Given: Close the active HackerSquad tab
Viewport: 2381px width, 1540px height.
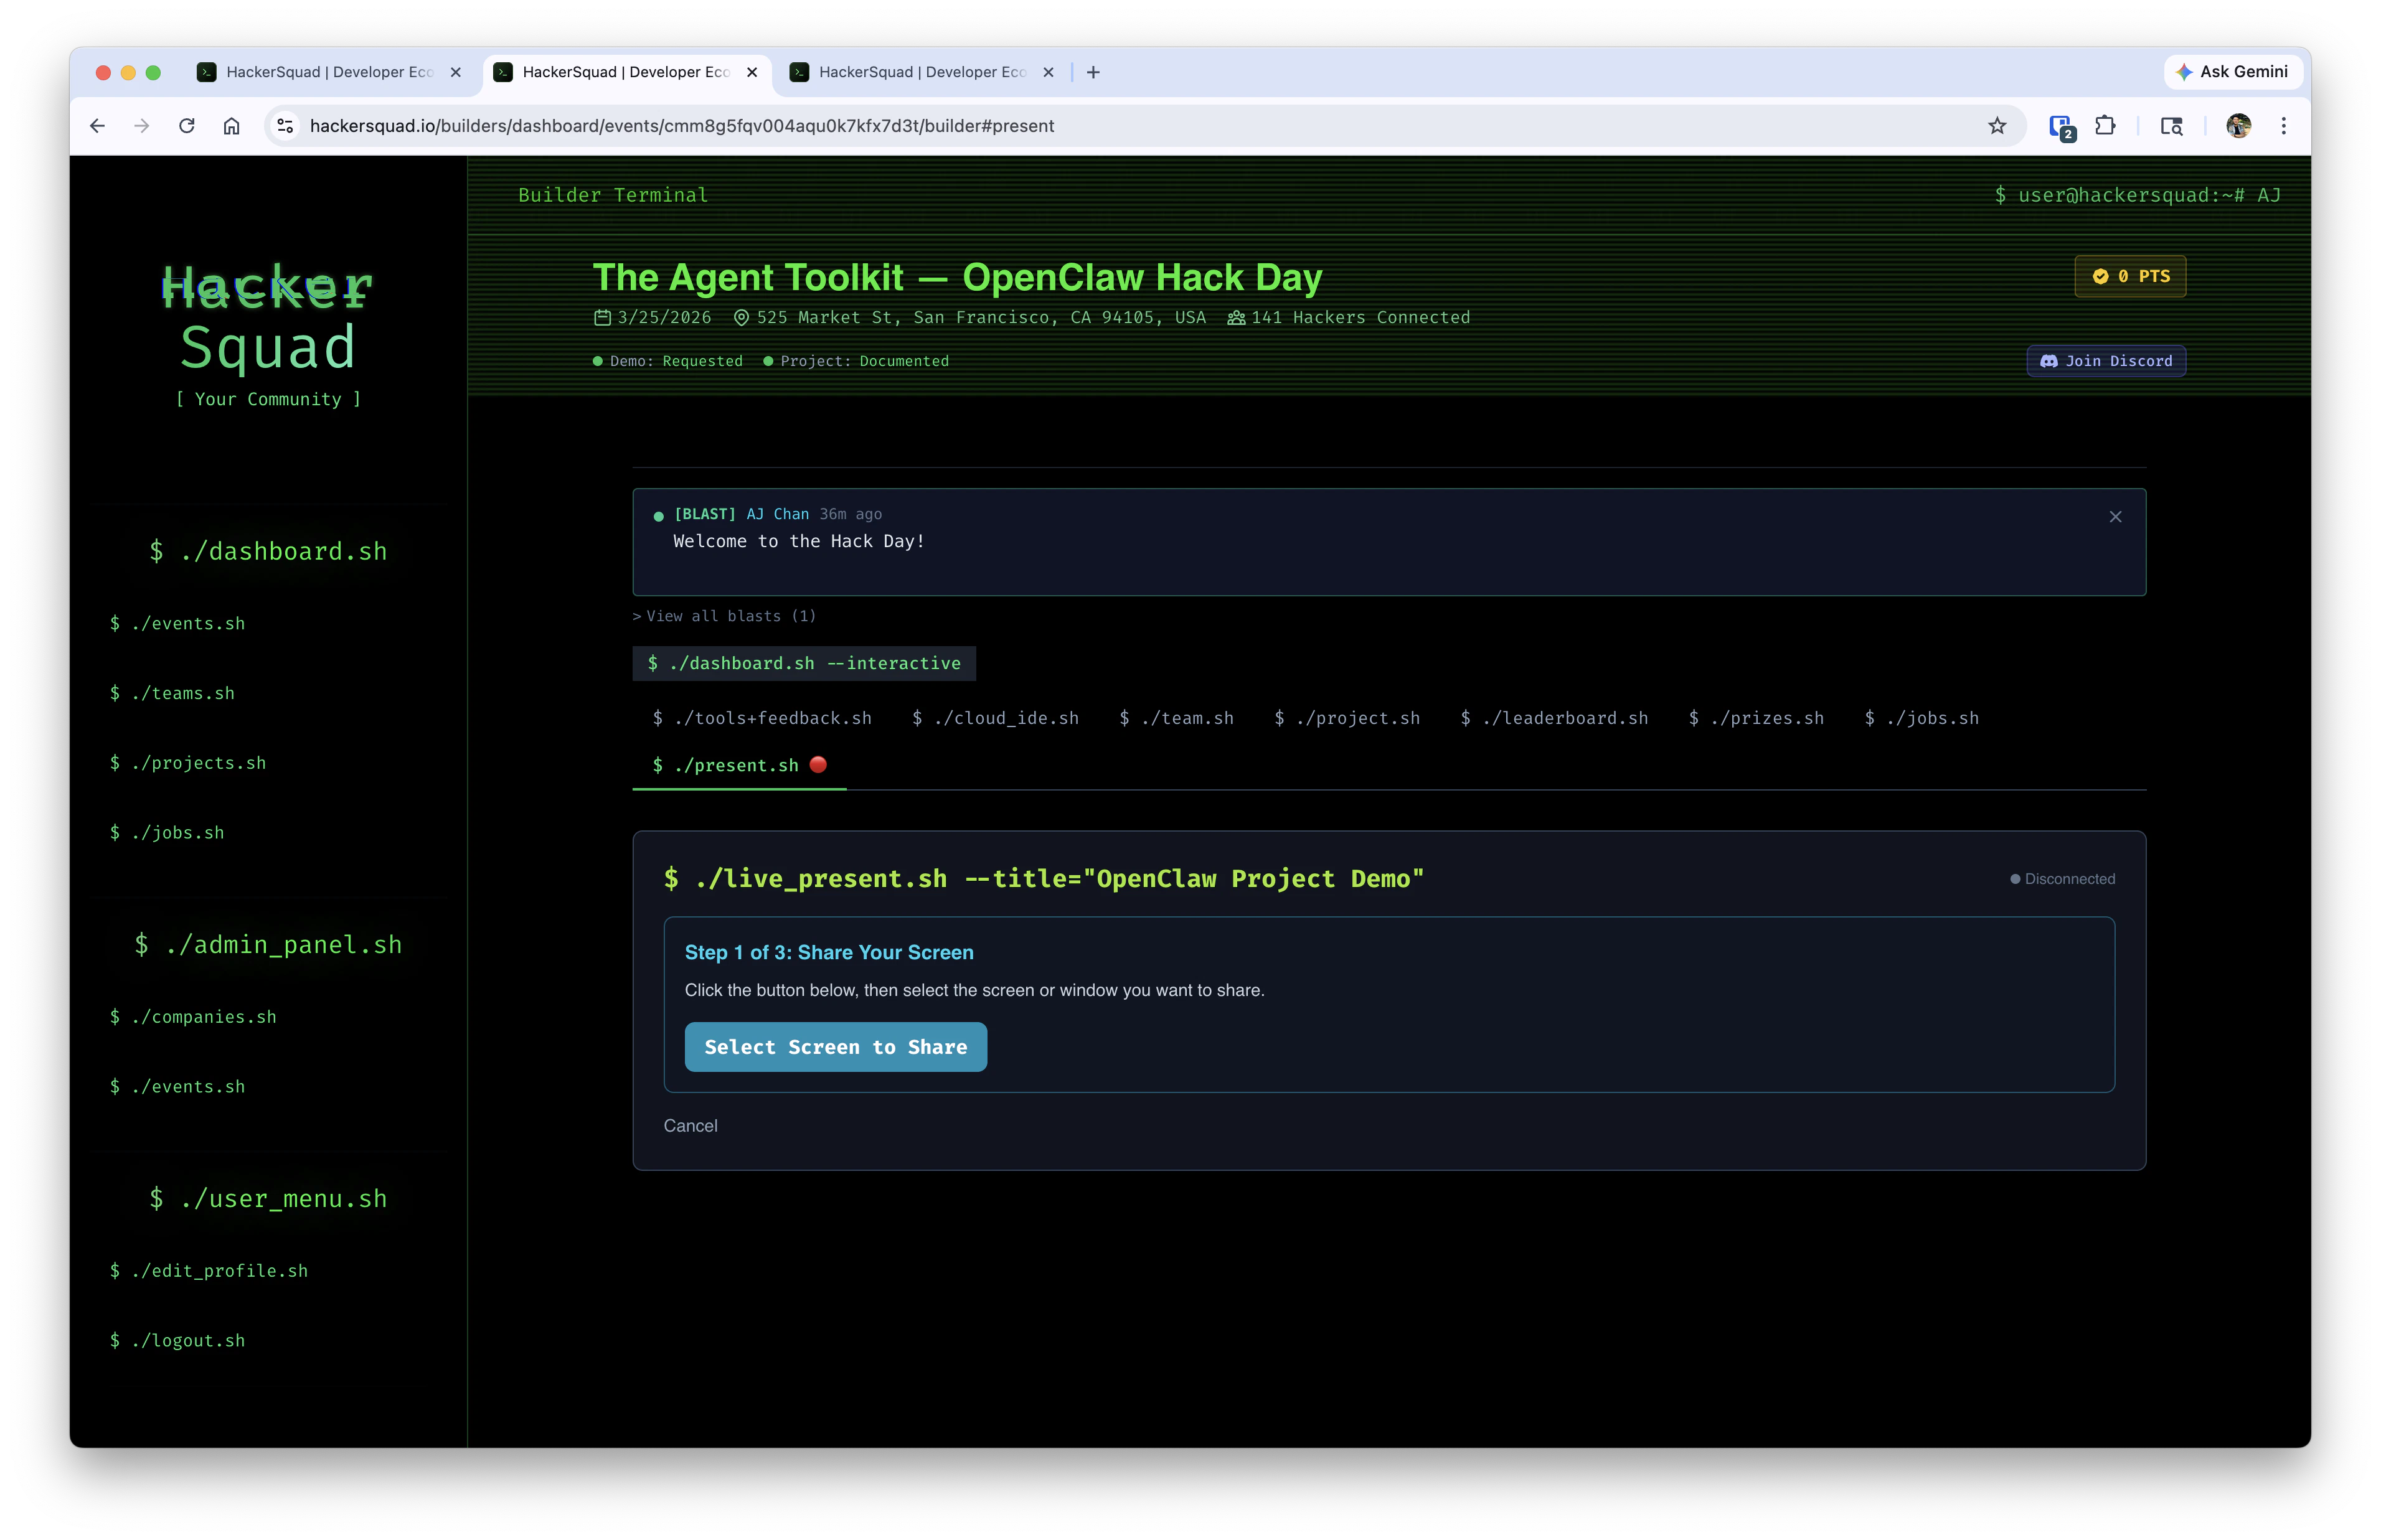Looking at the screenshot, I should [x=752, y=72].
